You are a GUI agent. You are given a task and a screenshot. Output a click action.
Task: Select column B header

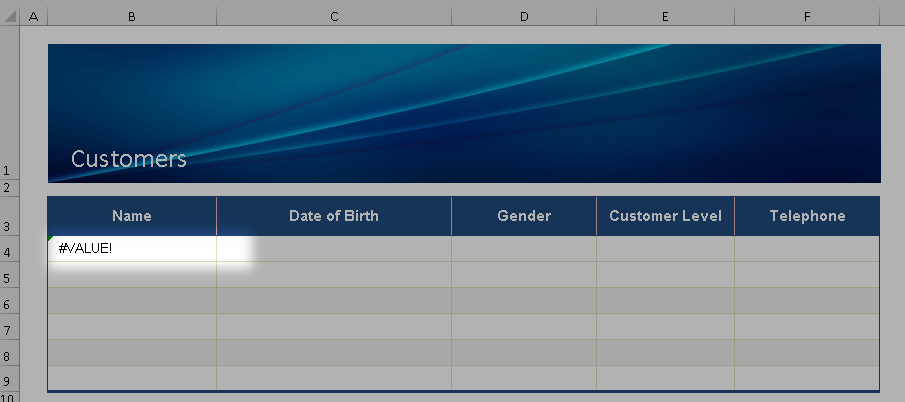pos(131,17)
